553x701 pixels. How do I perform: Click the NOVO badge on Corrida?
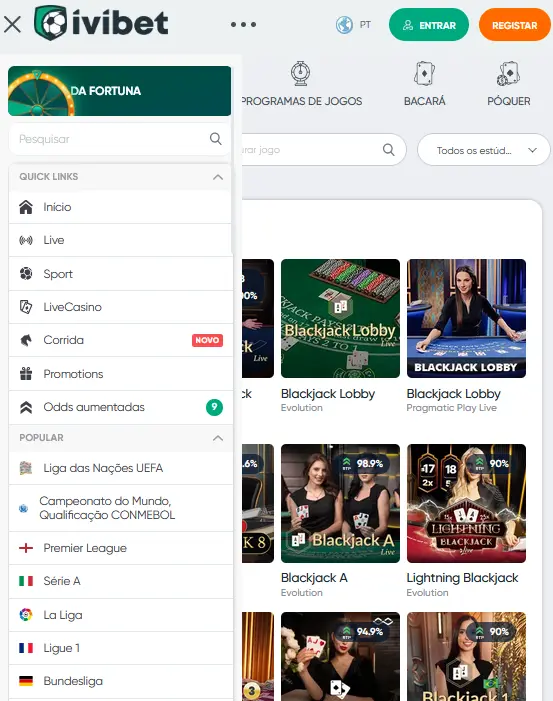(x=207, y=340)
